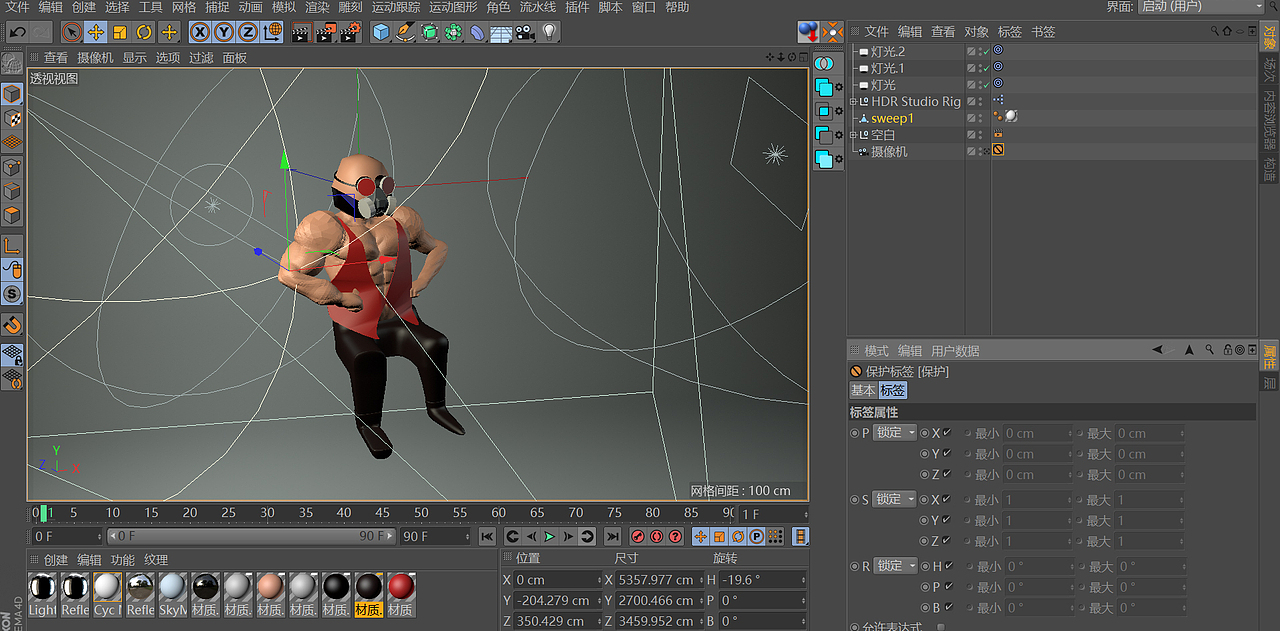Screen dimensions: 1280x631
Task: Uncheck scale Y lock checkbox
Action: (948, 520)
